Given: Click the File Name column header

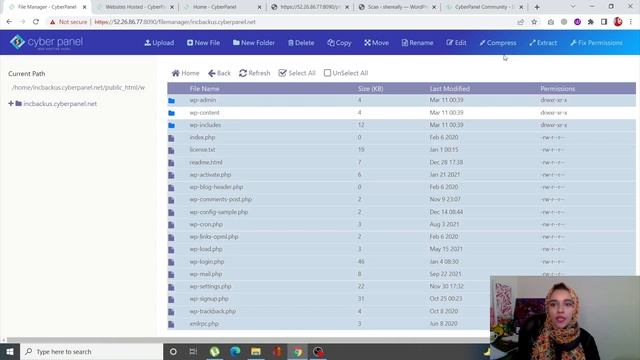Looking at the screenshot, I should tap(204, 89).
